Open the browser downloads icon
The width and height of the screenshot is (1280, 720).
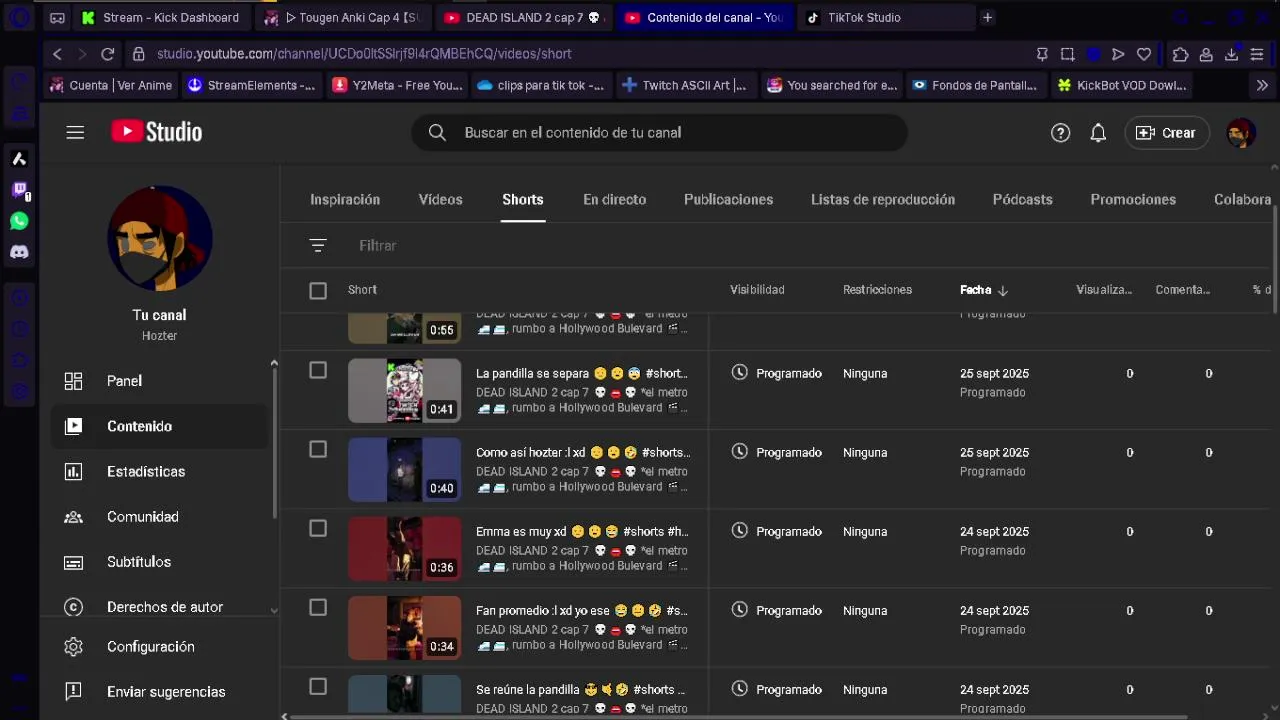point(1232,54)
